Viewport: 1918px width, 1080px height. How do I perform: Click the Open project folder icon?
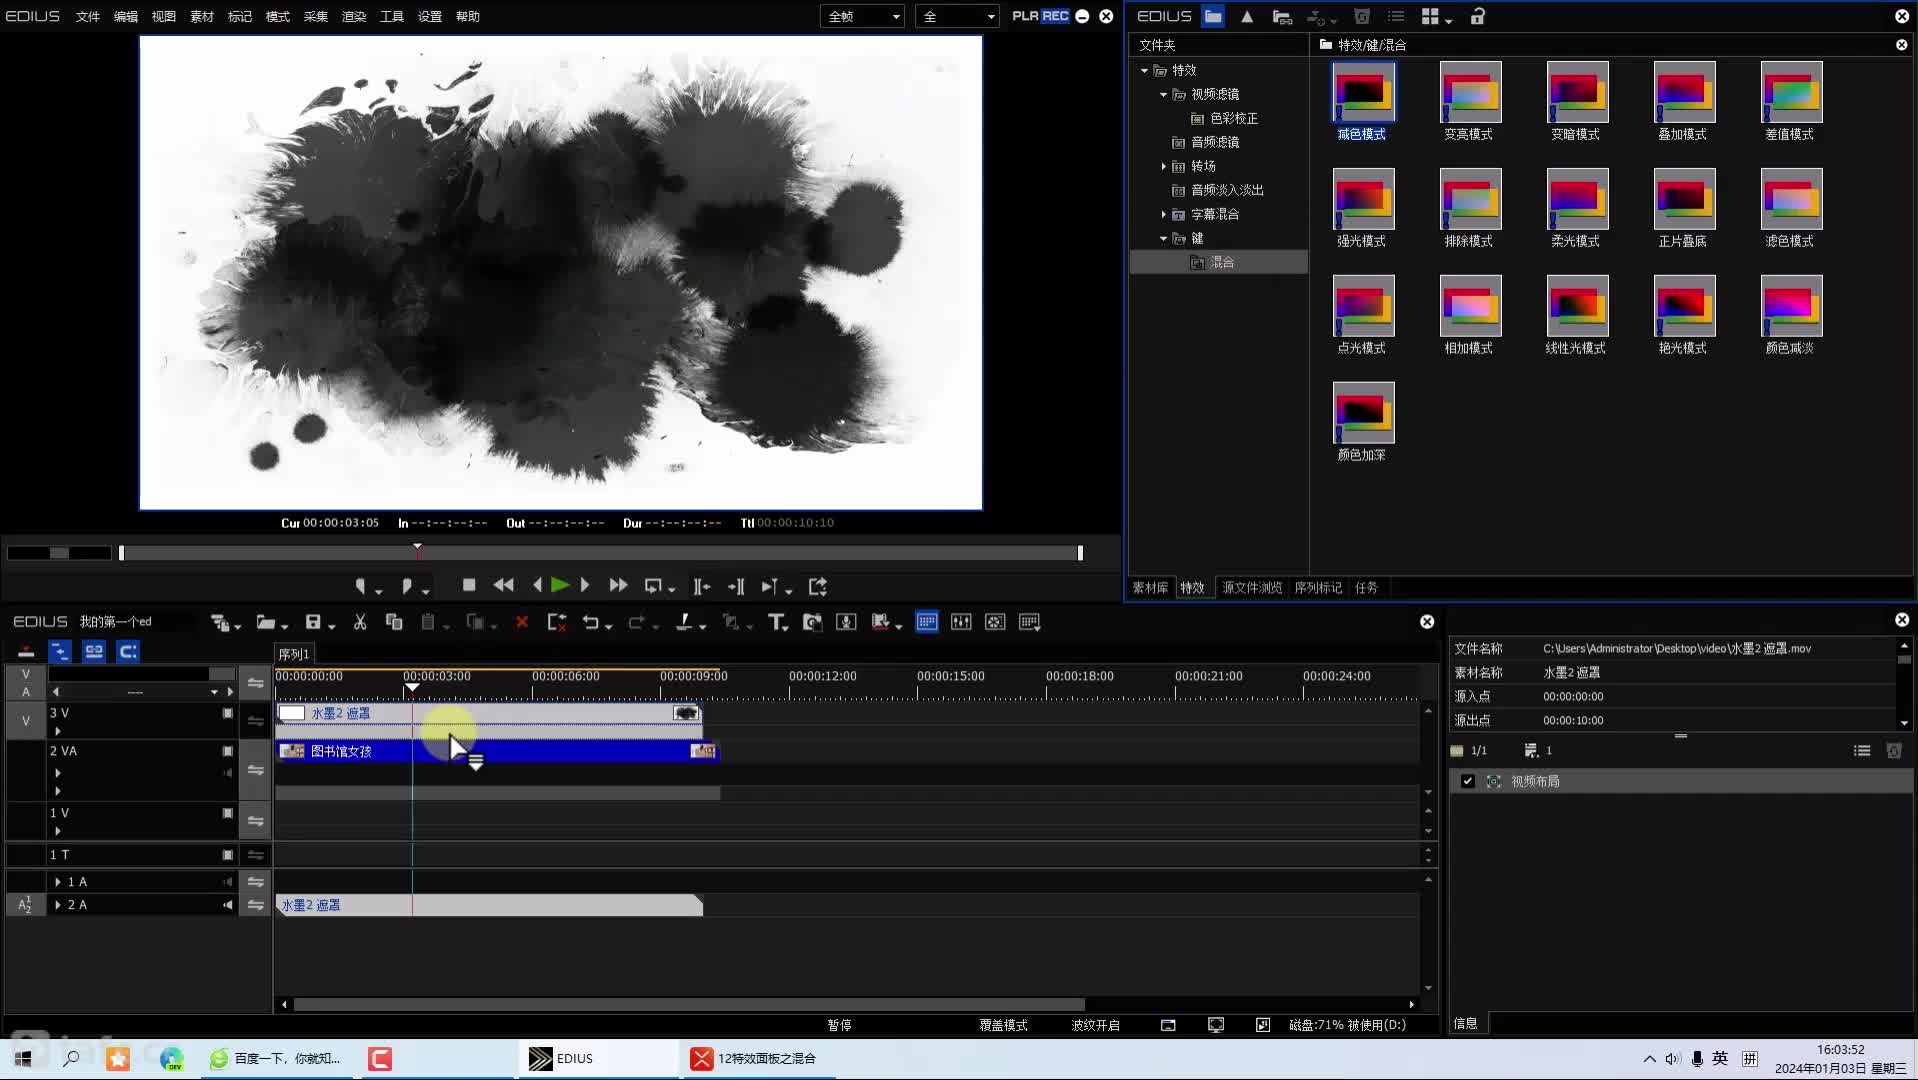coord(265,622)
